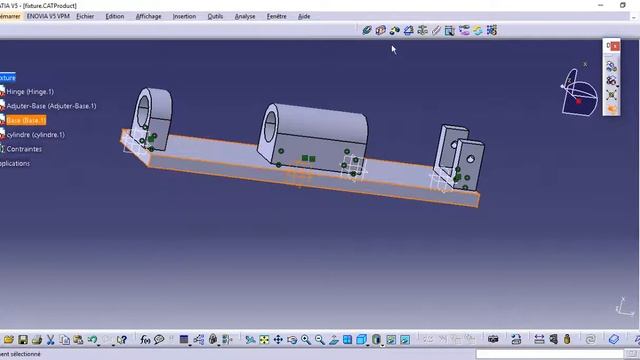Open the Outils menu

tap(215, 16)
